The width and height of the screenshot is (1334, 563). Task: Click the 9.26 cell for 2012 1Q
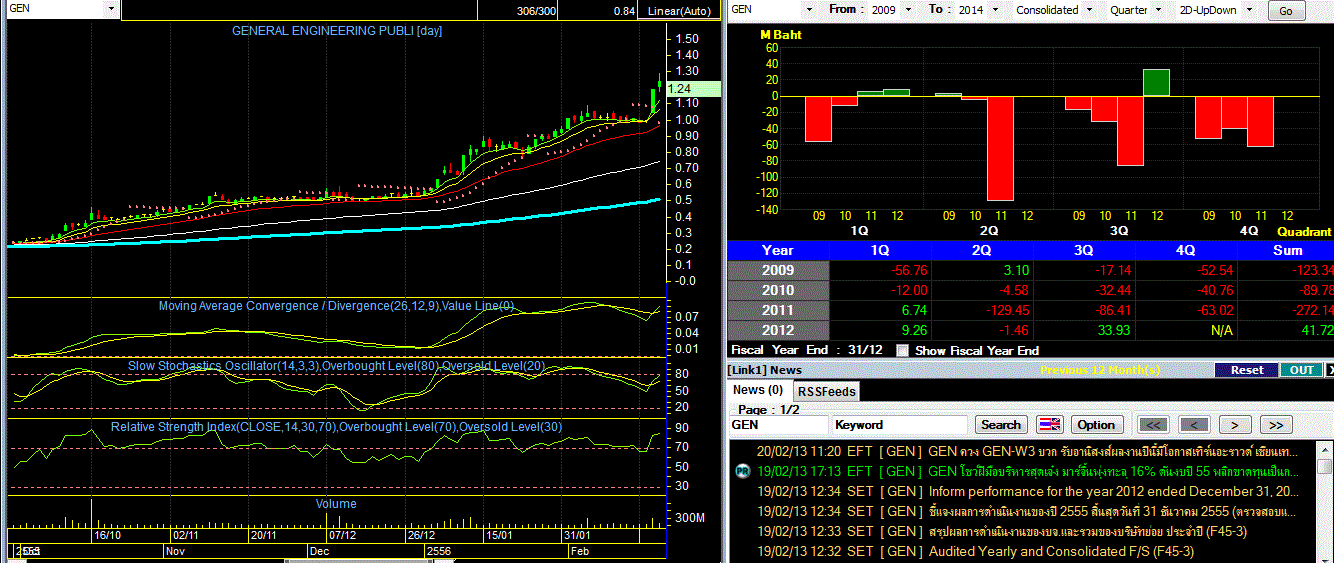882,330
